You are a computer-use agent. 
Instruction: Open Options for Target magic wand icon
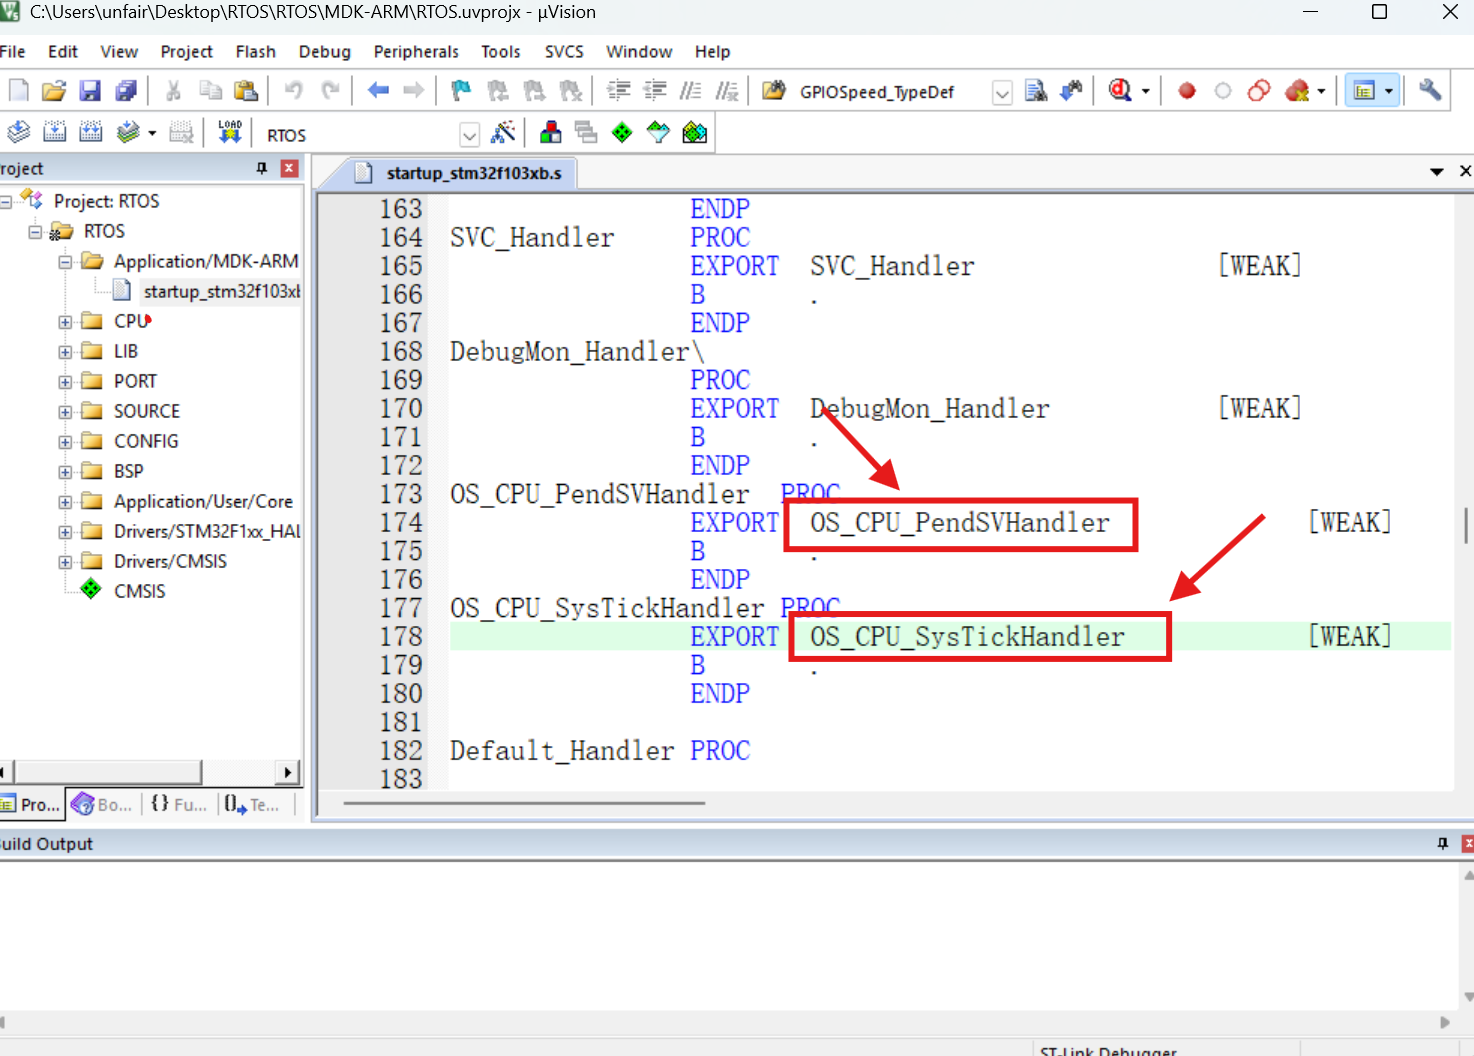(503, 132)
